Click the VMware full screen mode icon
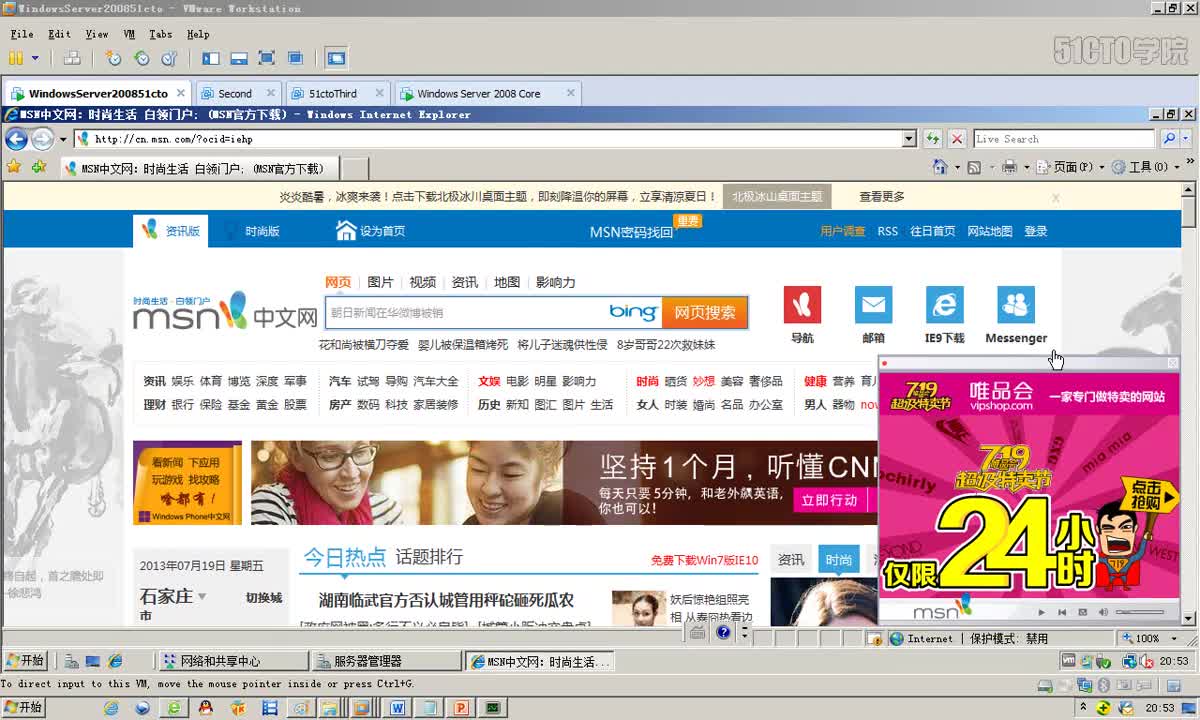The height and width of the screenshot is (720, 1200). tap(267, 58)
